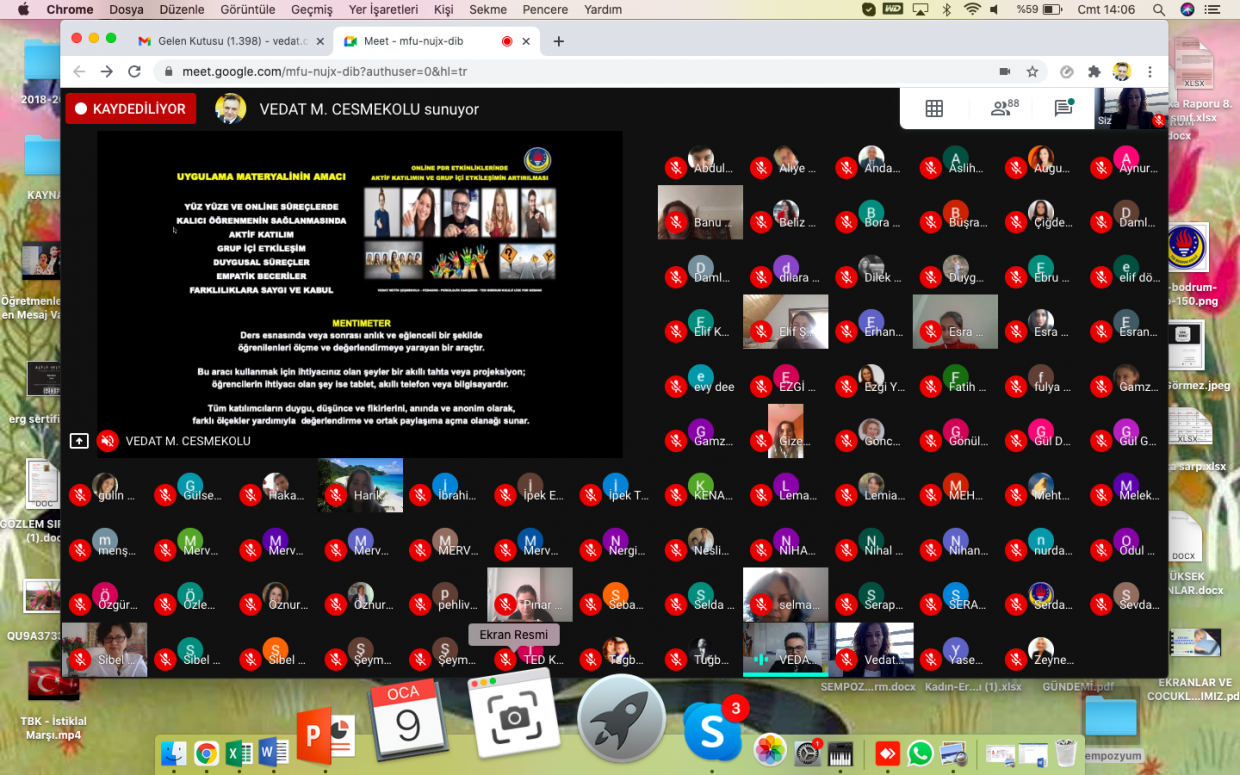Image resolution: width=1240 pixels, height=775 pixels.
Task: Launch PowerPoint from the Dock
Action: 326,736
